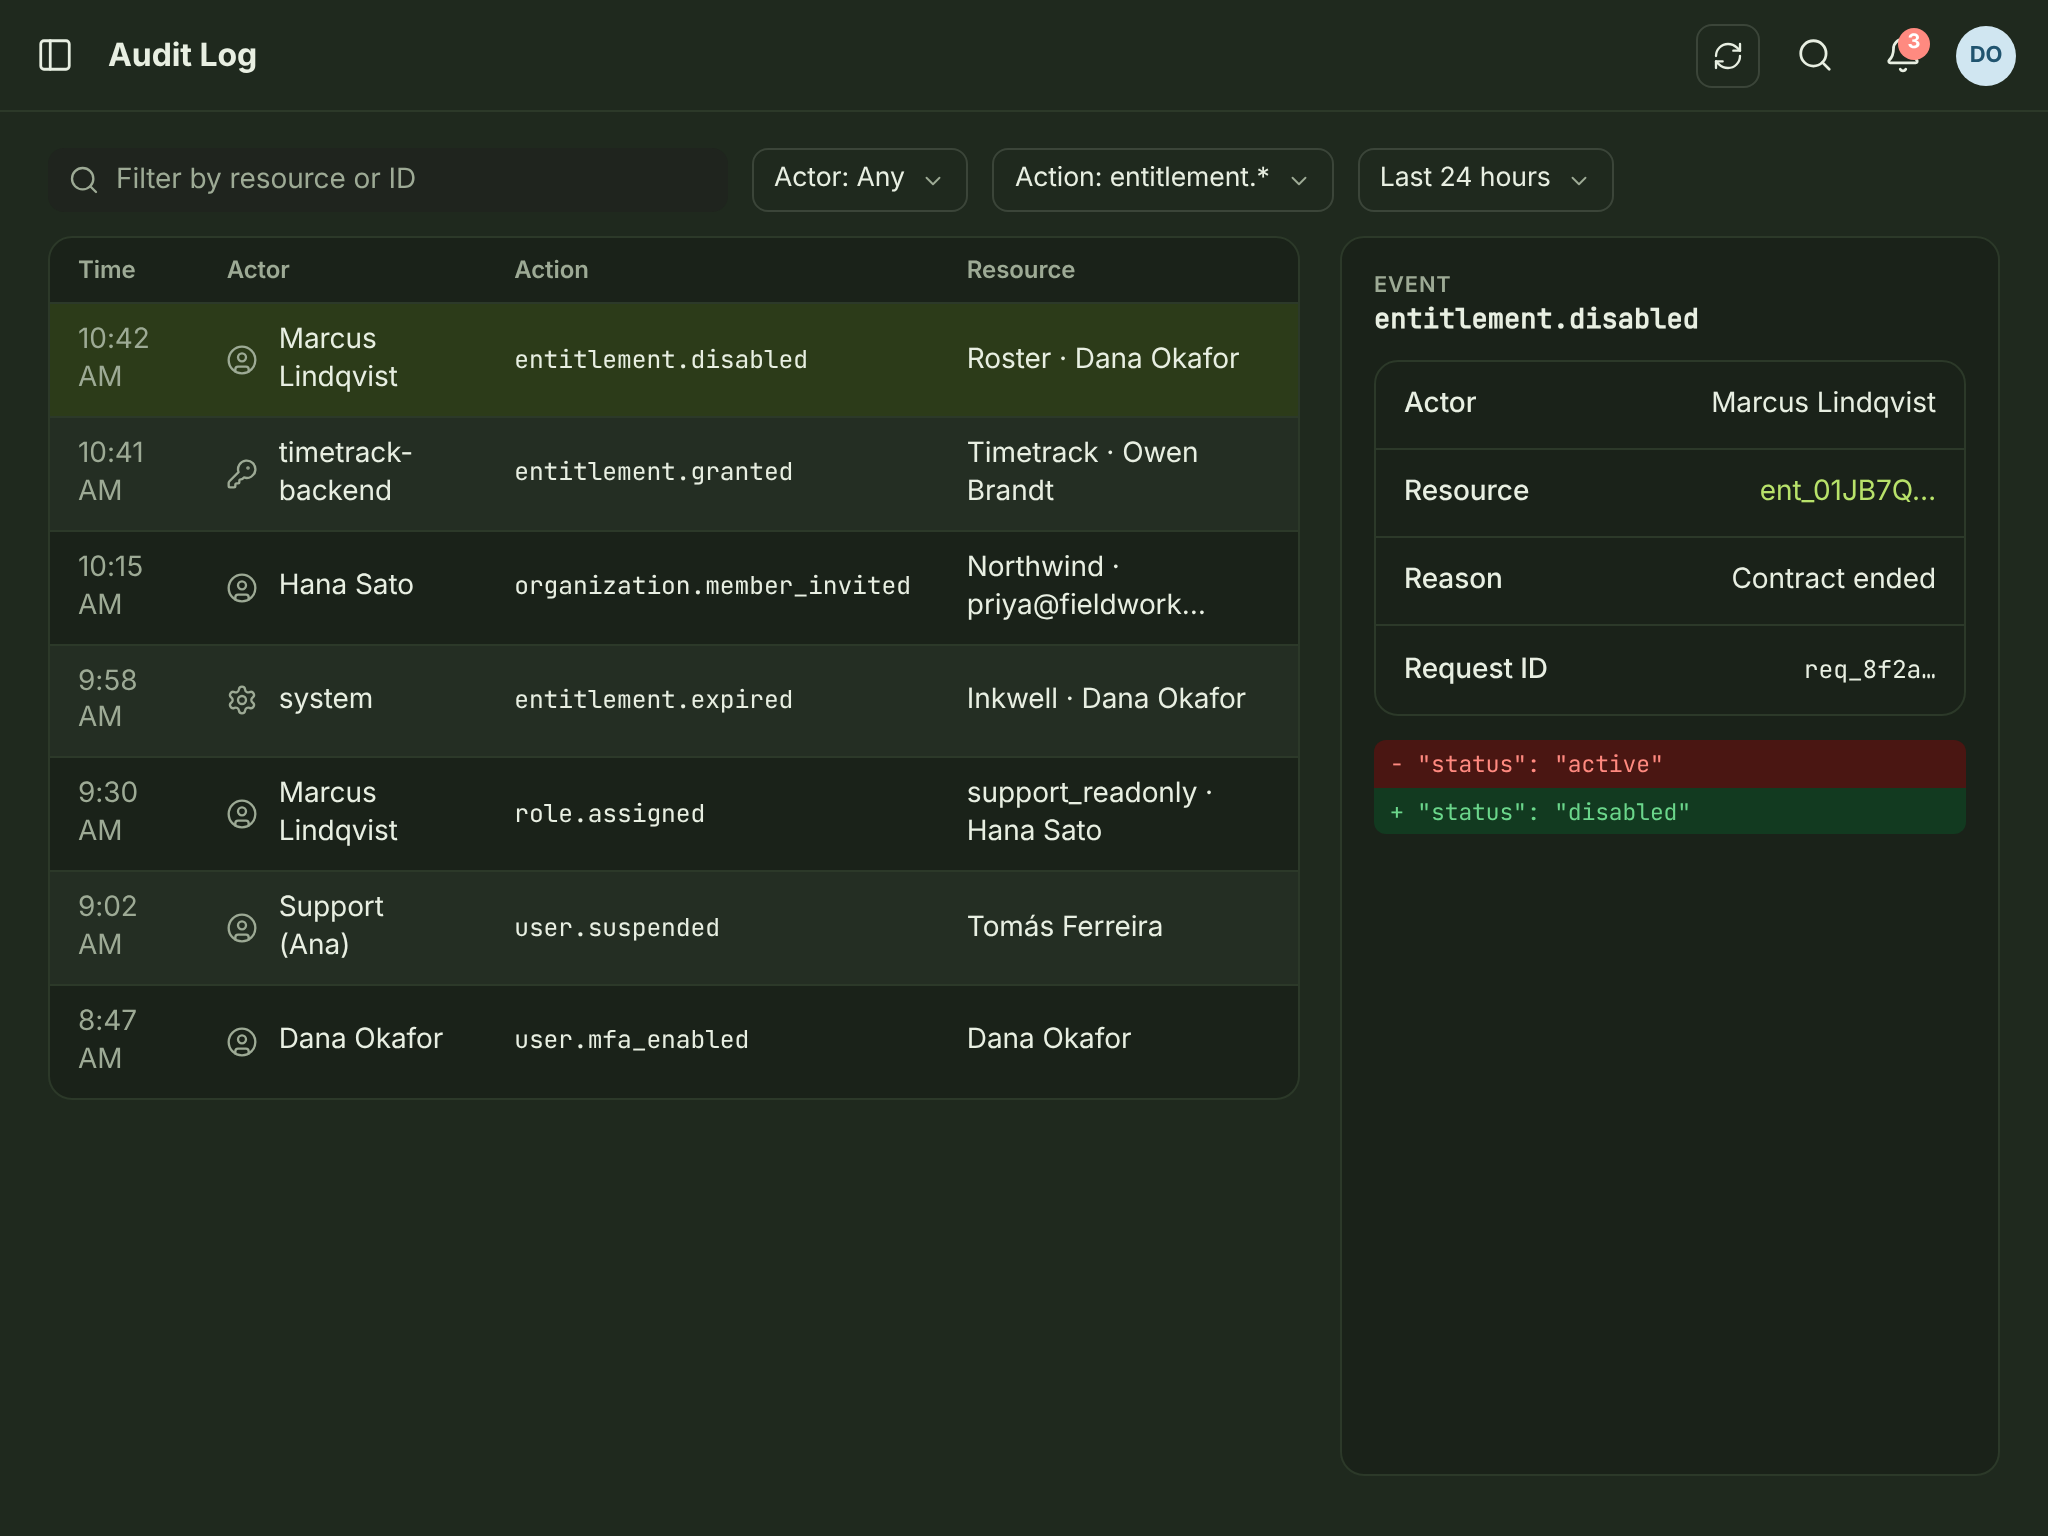Click user icon in 10:42 AM row
The width and height of the screenshot is (2048, 1536).
pyautogui.click(x=242, y=359)
